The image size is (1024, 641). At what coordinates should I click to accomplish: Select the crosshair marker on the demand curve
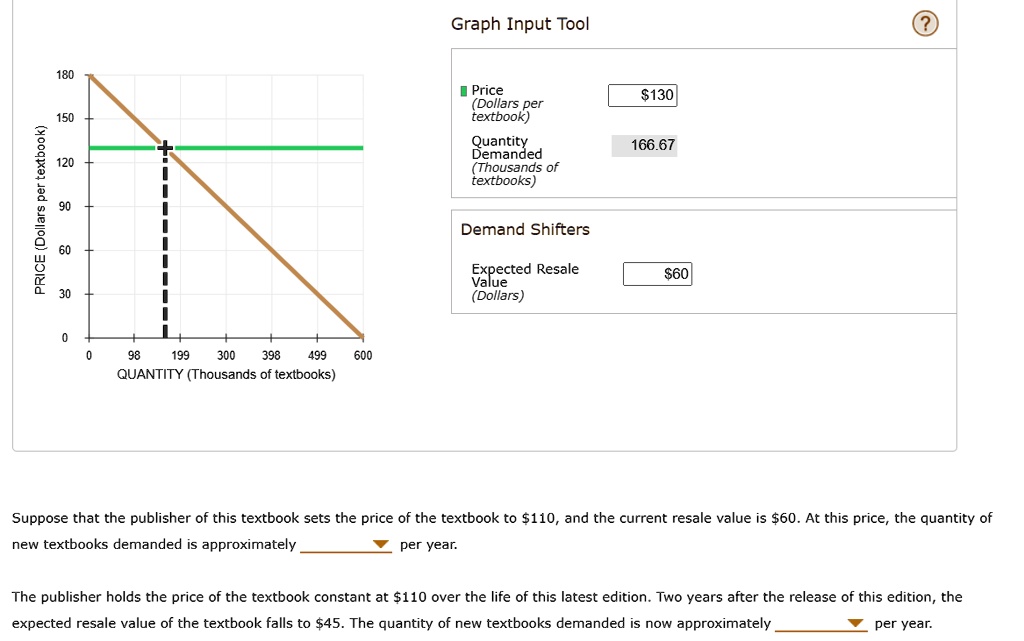pyautogui.click(x=164, y=146)
